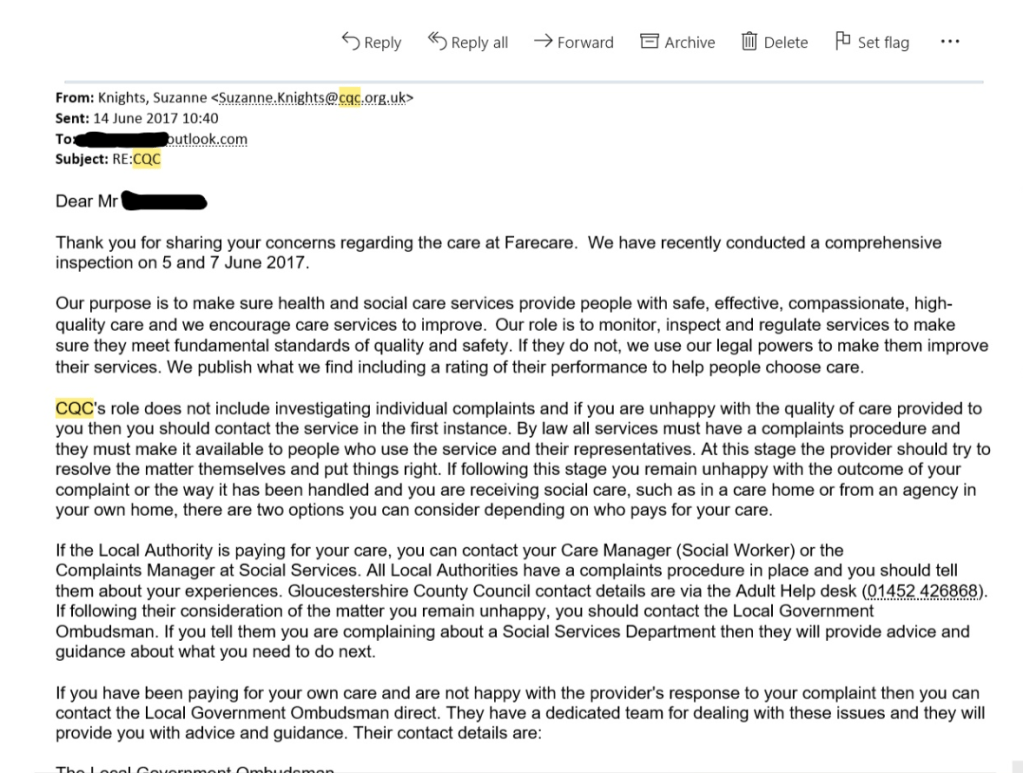Open the more actions ellipsis menu
This screenshot has height=773, width=1023.
(x=949, y=41)
